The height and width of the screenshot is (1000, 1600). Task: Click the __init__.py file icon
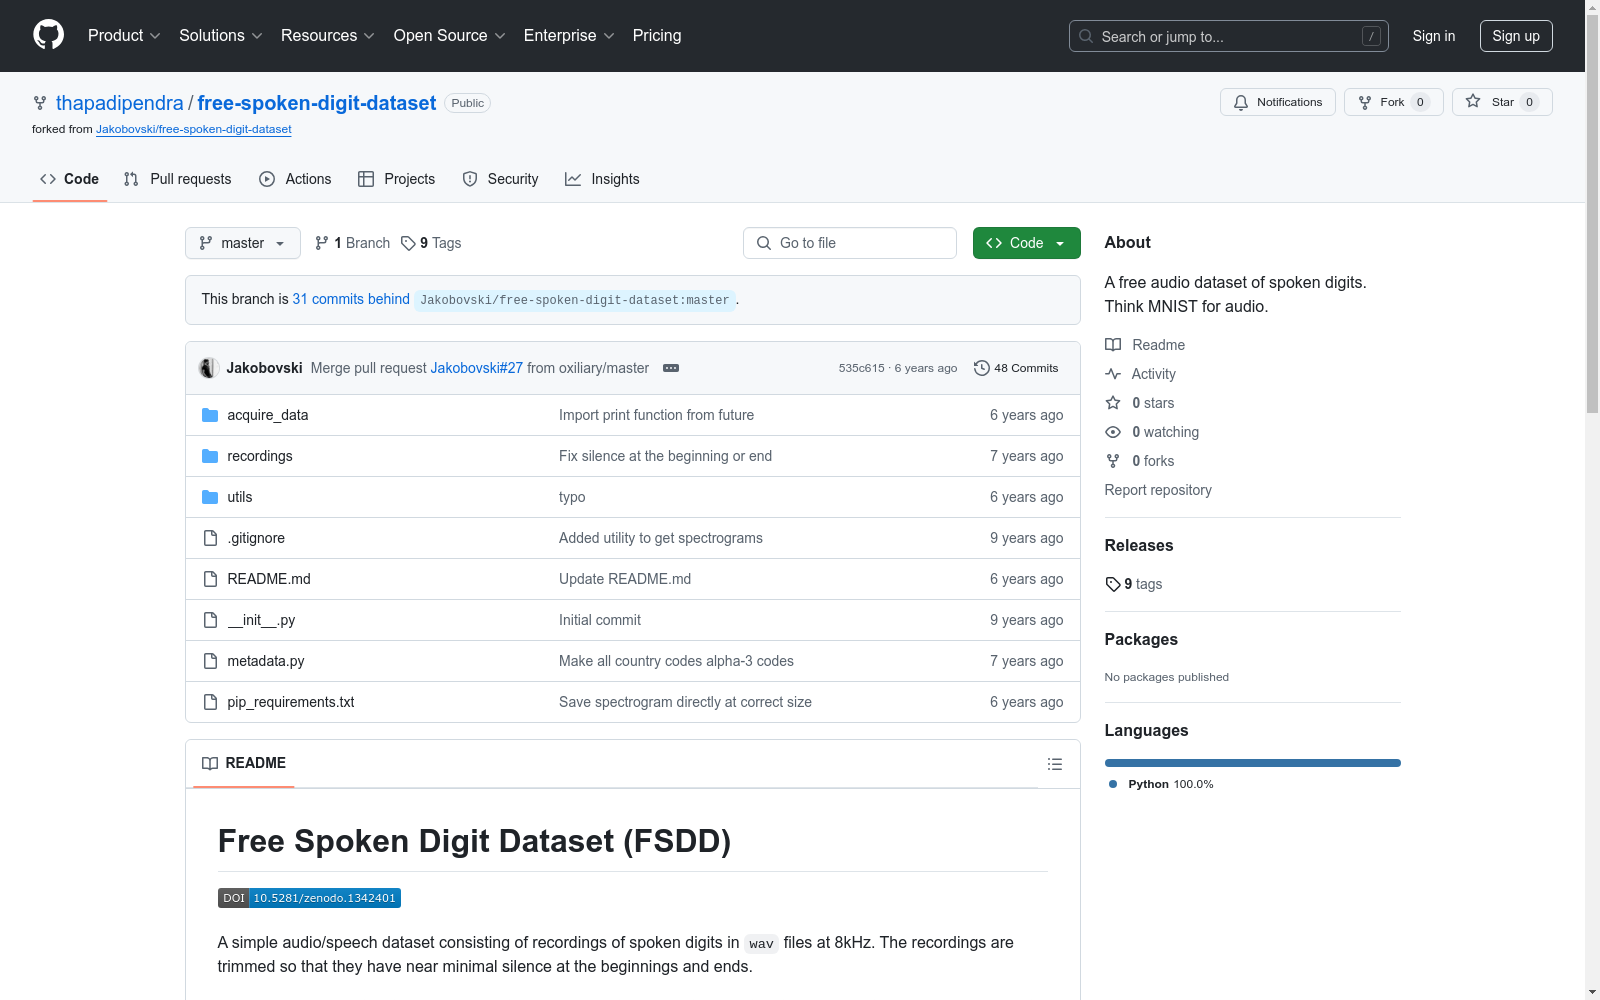pos(210,620)
